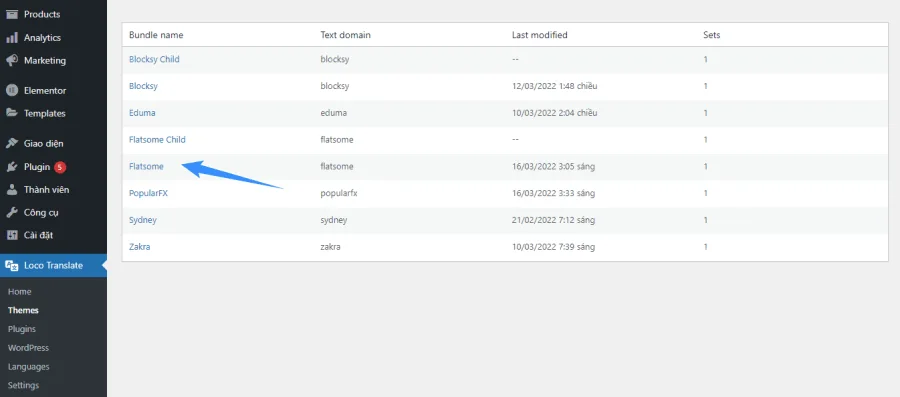
Task: Click the Công cụ wrench icon
Action: point(11,213)
